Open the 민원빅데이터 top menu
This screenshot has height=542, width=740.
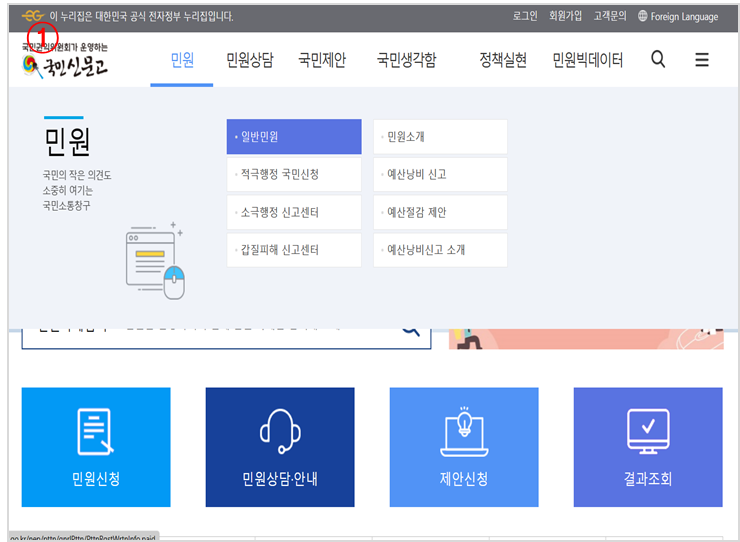(x=588, y=60)
